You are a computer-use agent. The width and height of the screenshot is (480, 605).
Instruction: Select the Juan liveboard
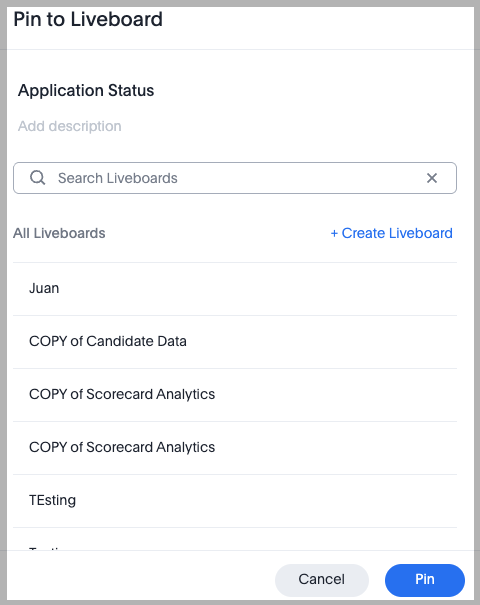(235, 289)
